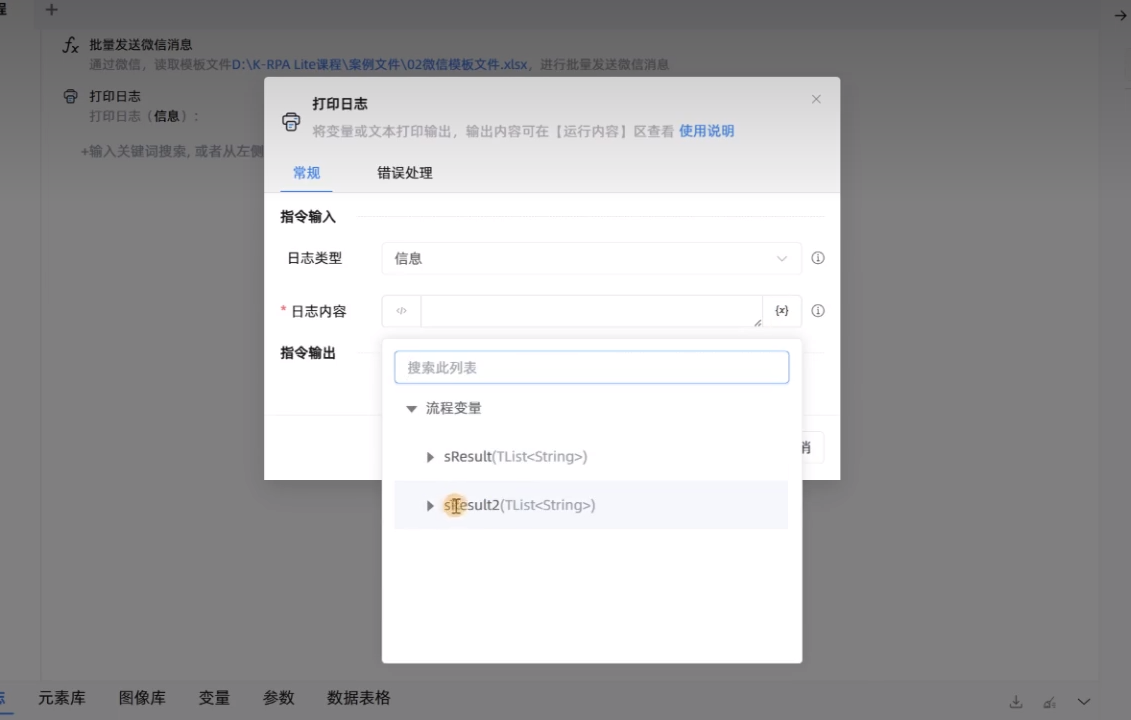Open the 日志类型 dropdown showing 信息
The width and height of the screenshot is (1131, 720).
click(x=591, y=258)
